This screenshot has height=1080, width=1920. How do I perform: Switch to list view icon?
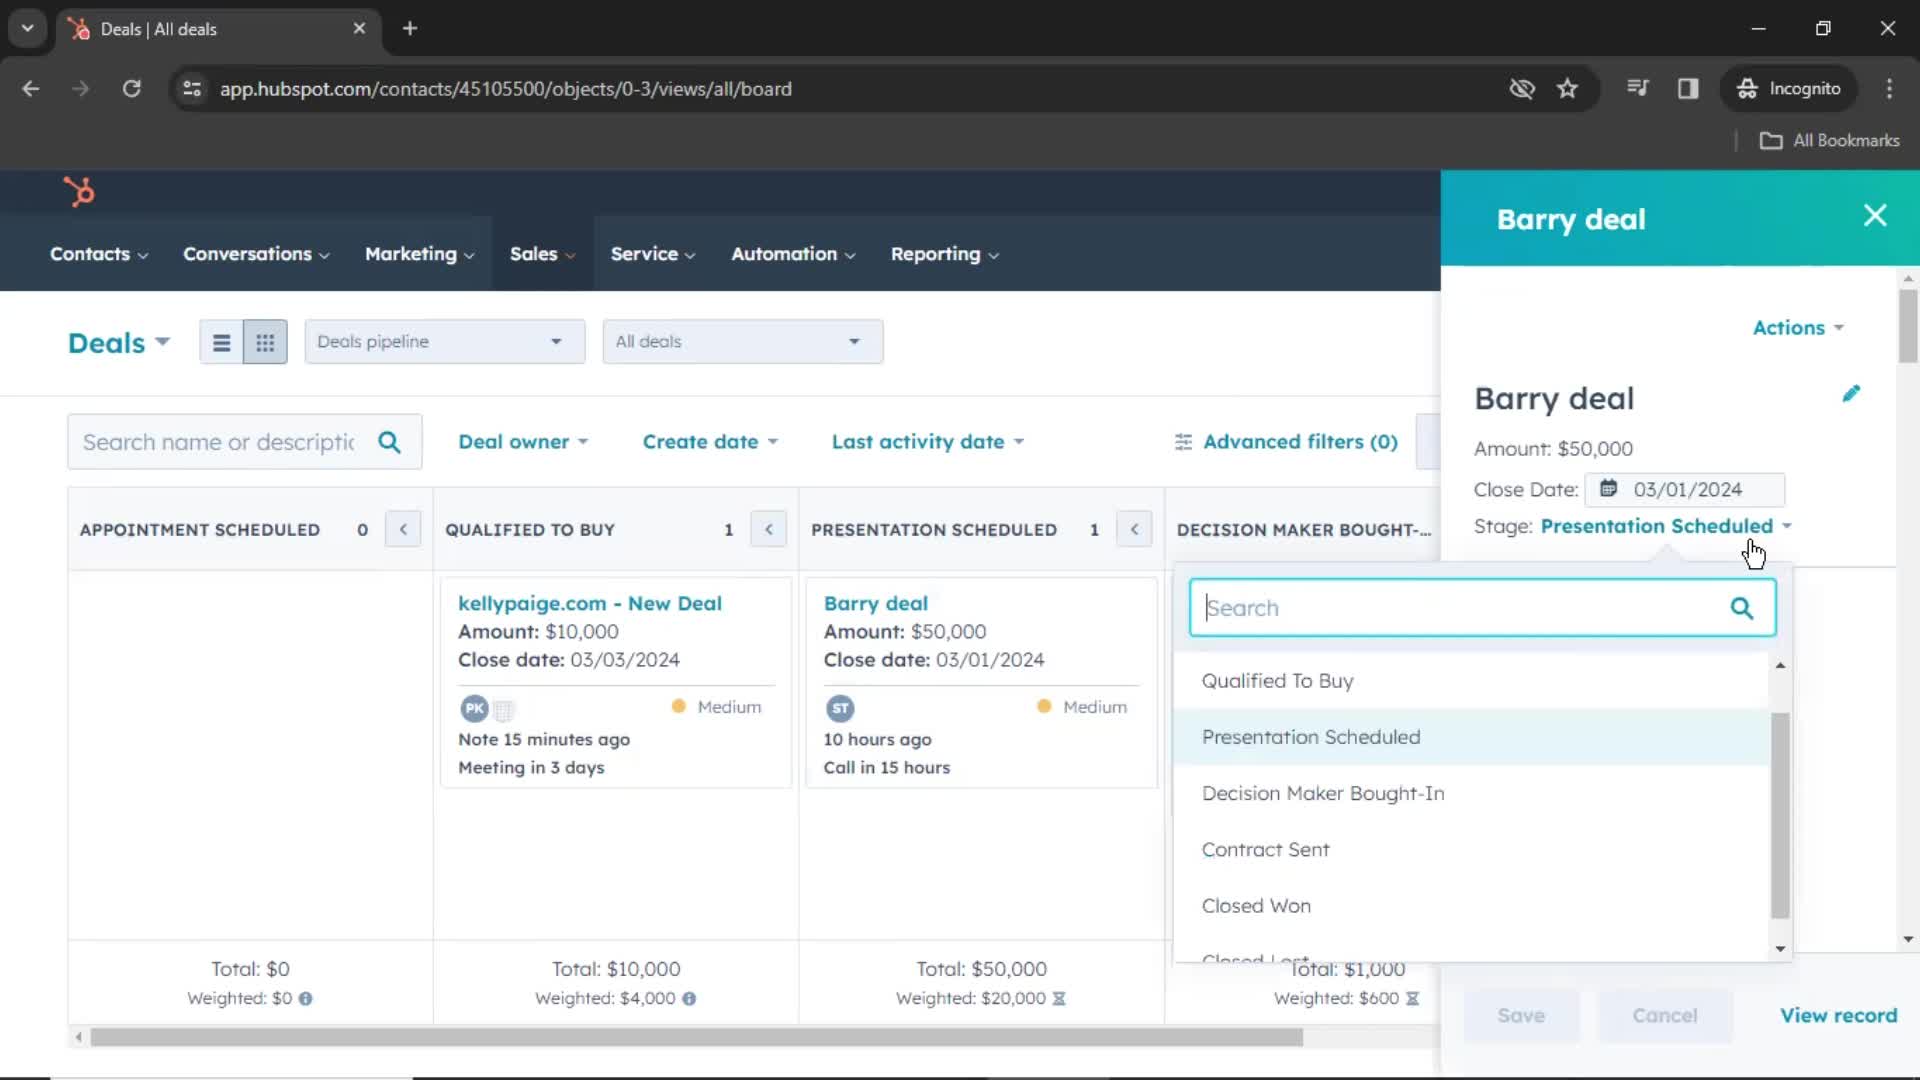pyautogui.click(x=221, y=343)
